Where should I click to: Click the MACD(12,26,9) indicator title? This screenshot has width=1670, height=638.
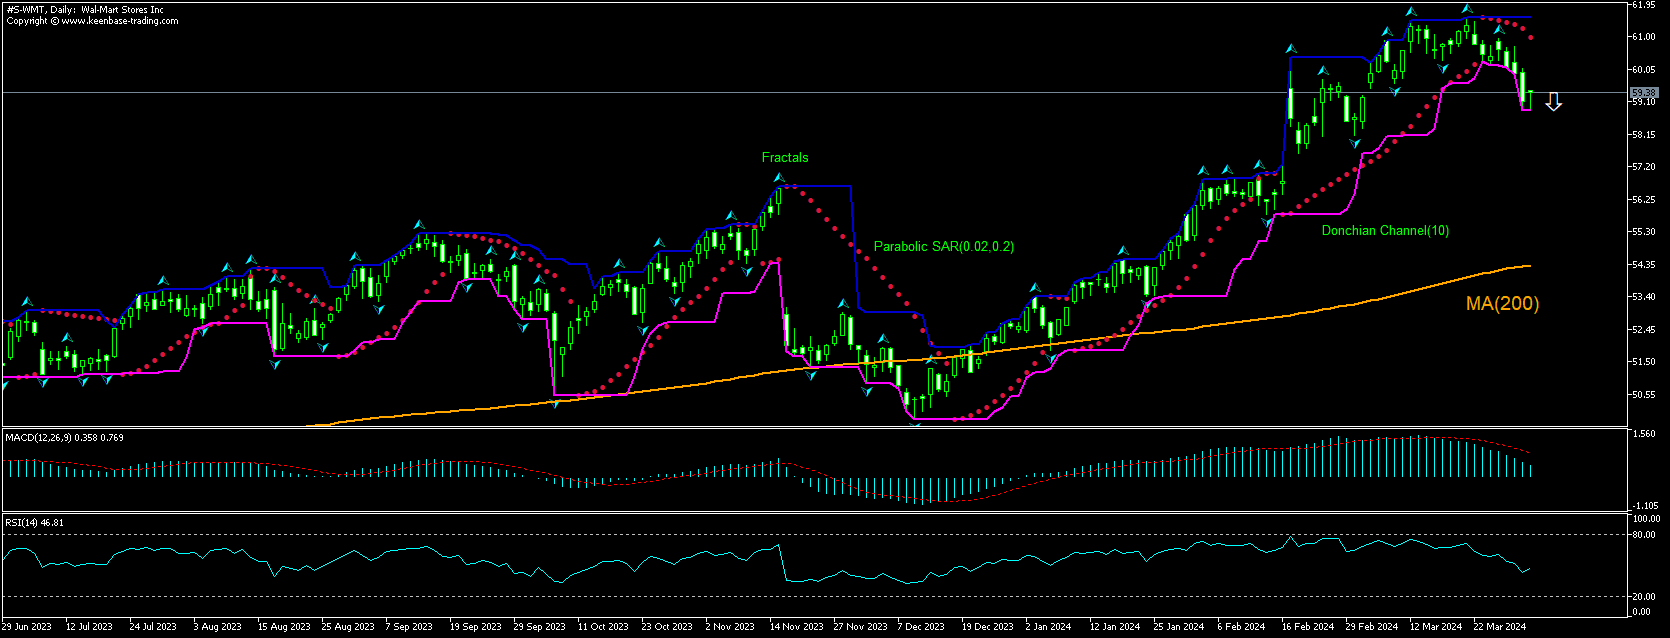(64, 438)
